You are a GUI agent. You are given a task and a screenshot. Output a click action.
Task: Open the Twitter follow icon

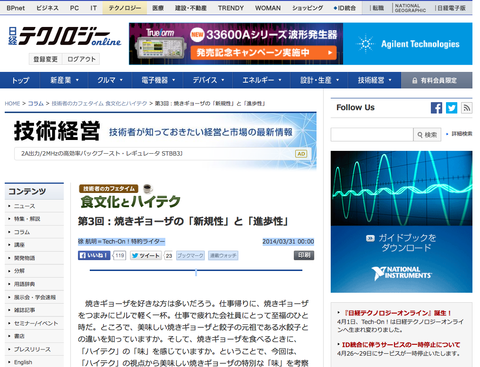pos(452,108)
